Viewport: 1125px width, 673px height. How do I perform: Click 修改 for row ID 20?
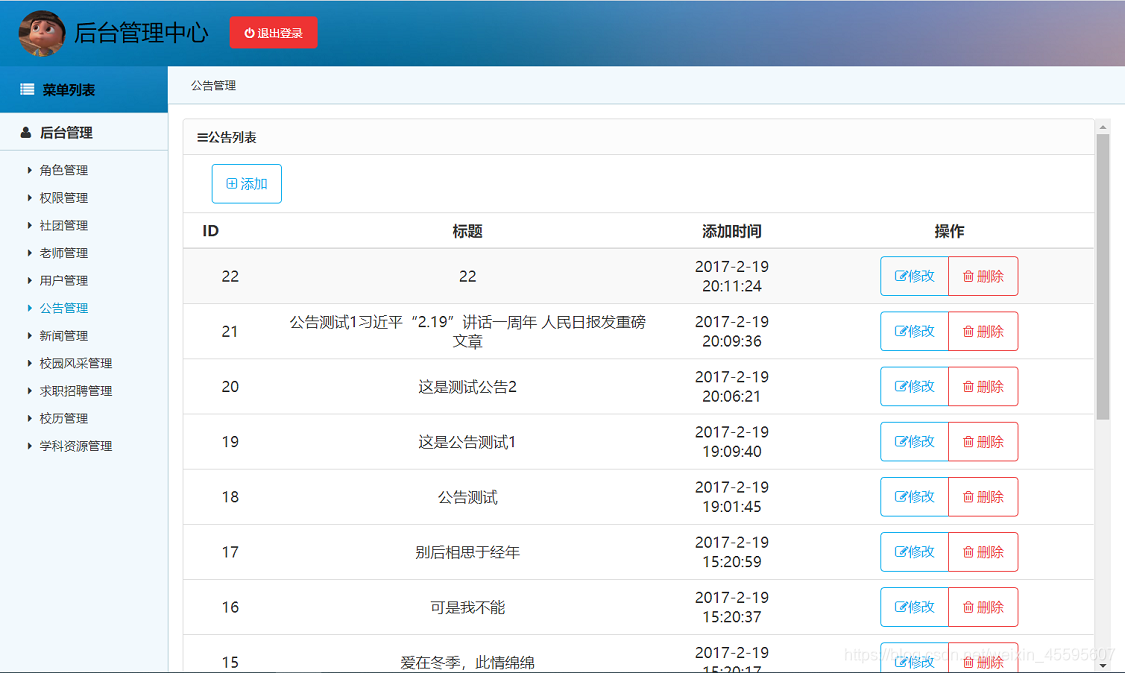(x=914, y=387)
